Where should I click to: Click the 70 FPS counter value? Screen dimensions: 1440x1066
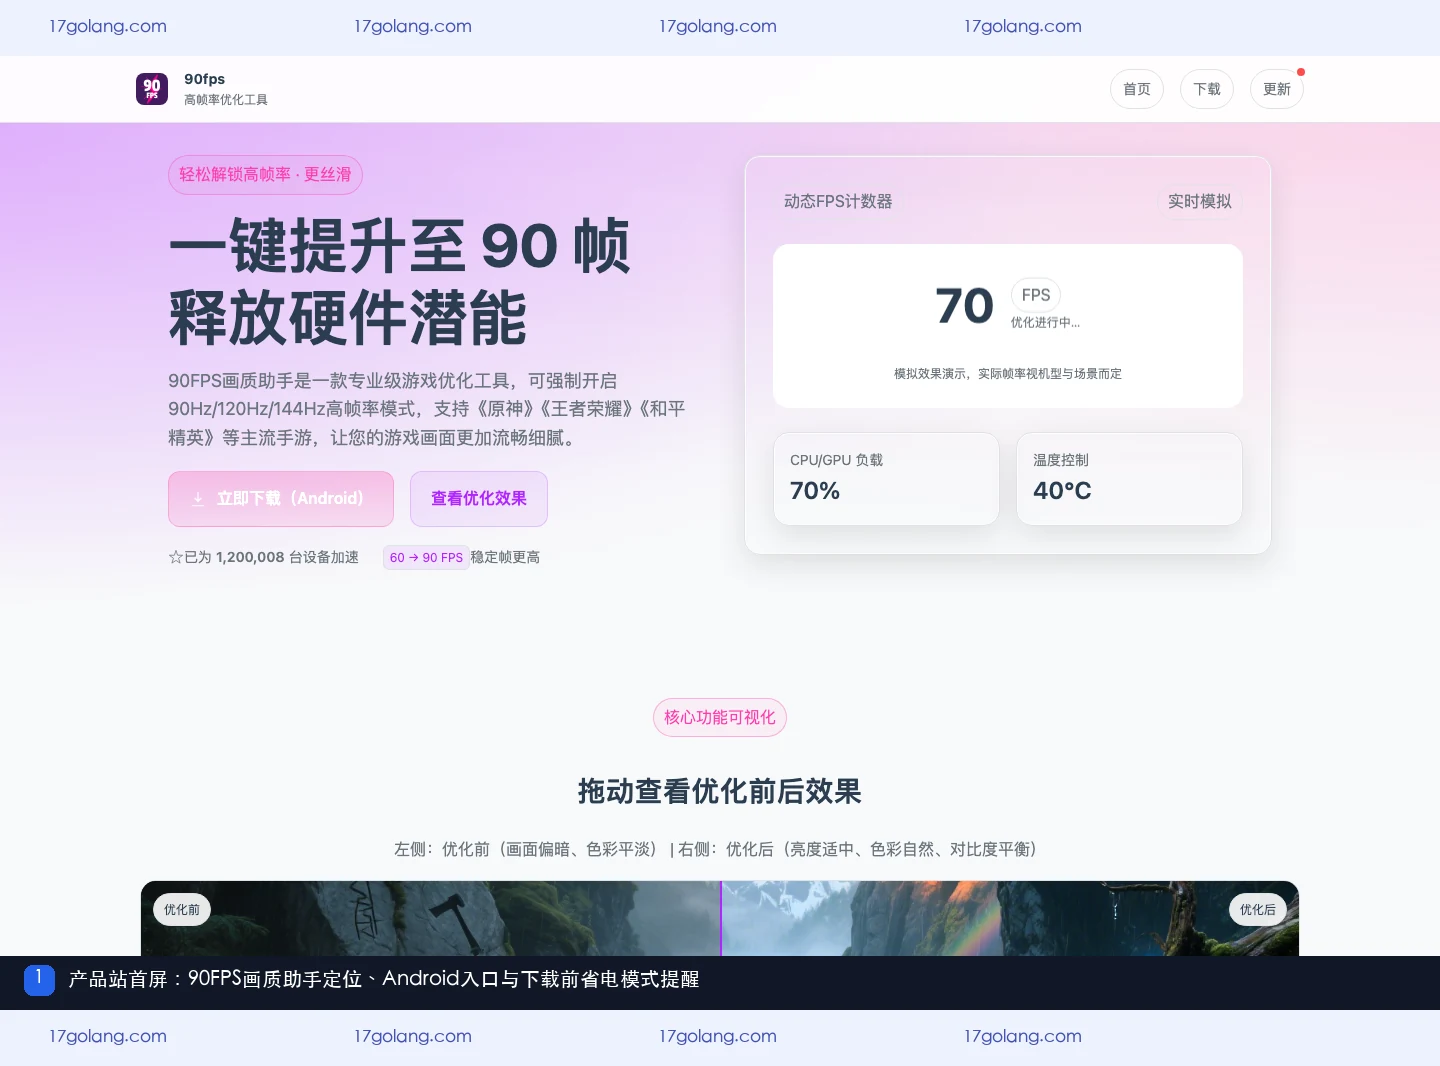point(965,306)
